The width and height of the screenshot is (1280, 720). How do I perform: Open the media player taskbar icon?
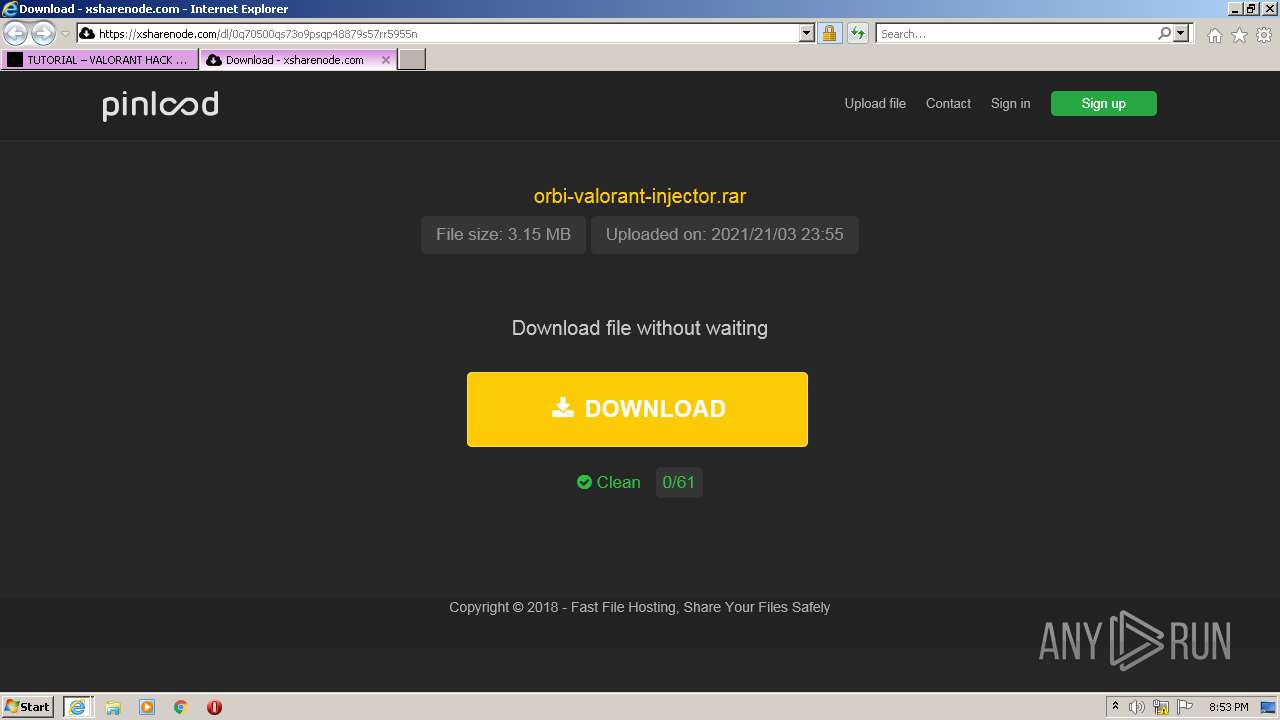pyautogui.click(x=147, y=707)
